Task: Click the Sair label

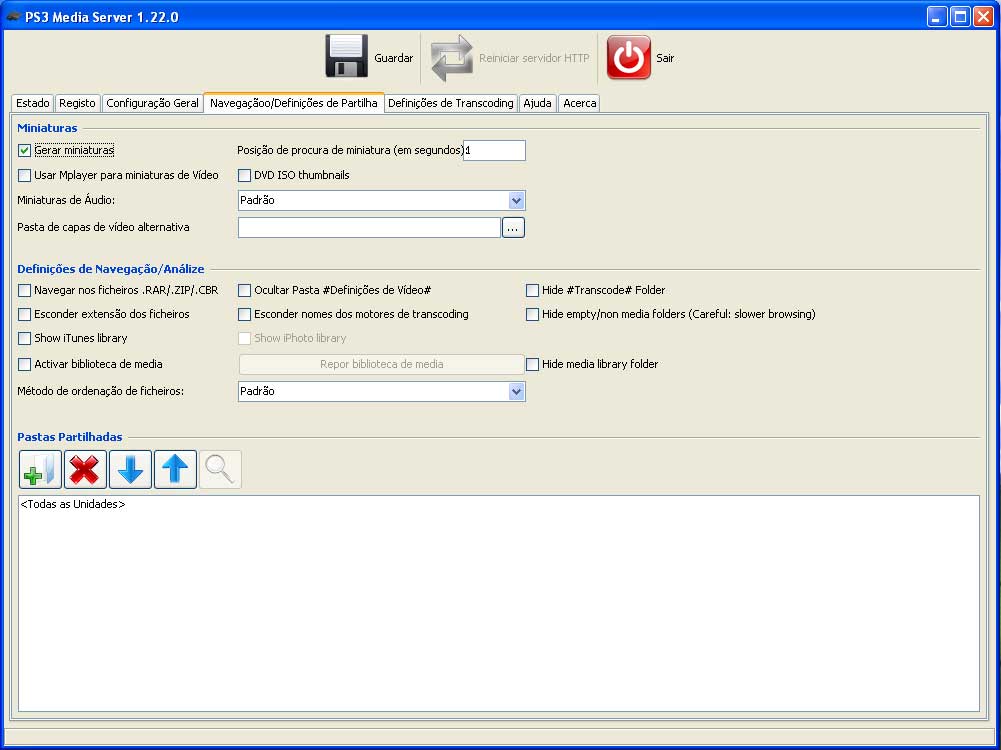Action: (665, 58)
